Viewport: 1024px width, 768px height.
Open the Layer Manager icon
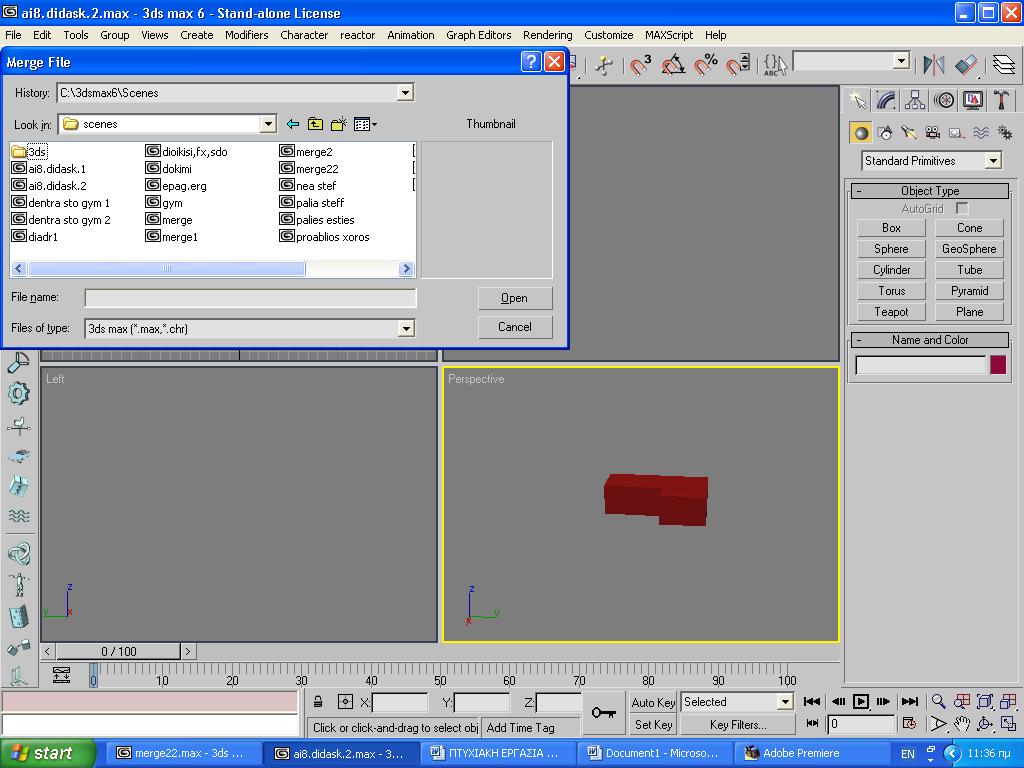tap(1004, 65)
